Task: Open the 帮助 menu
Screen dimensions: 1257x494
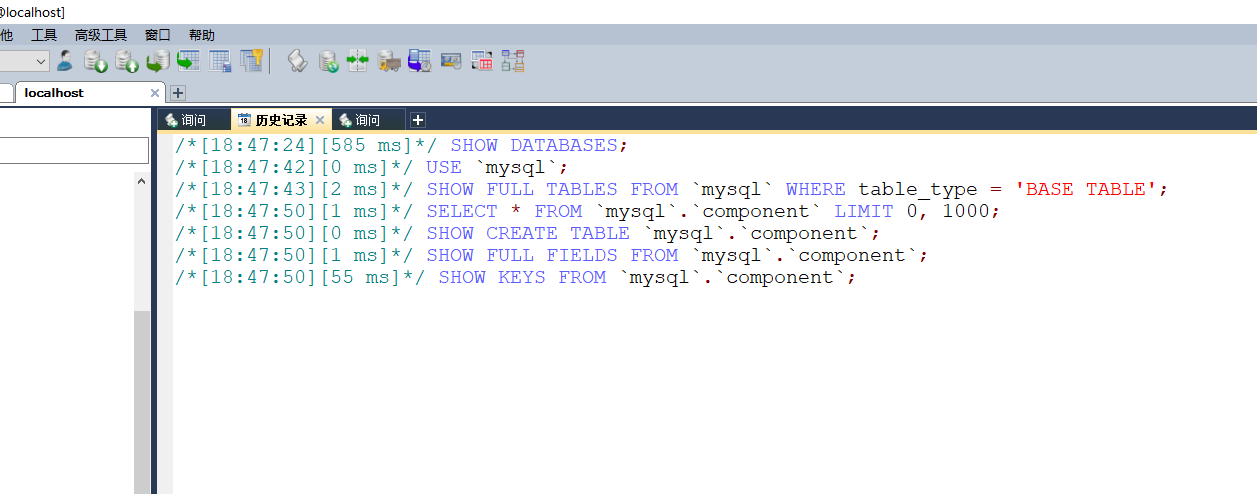Action: point(202,35)
